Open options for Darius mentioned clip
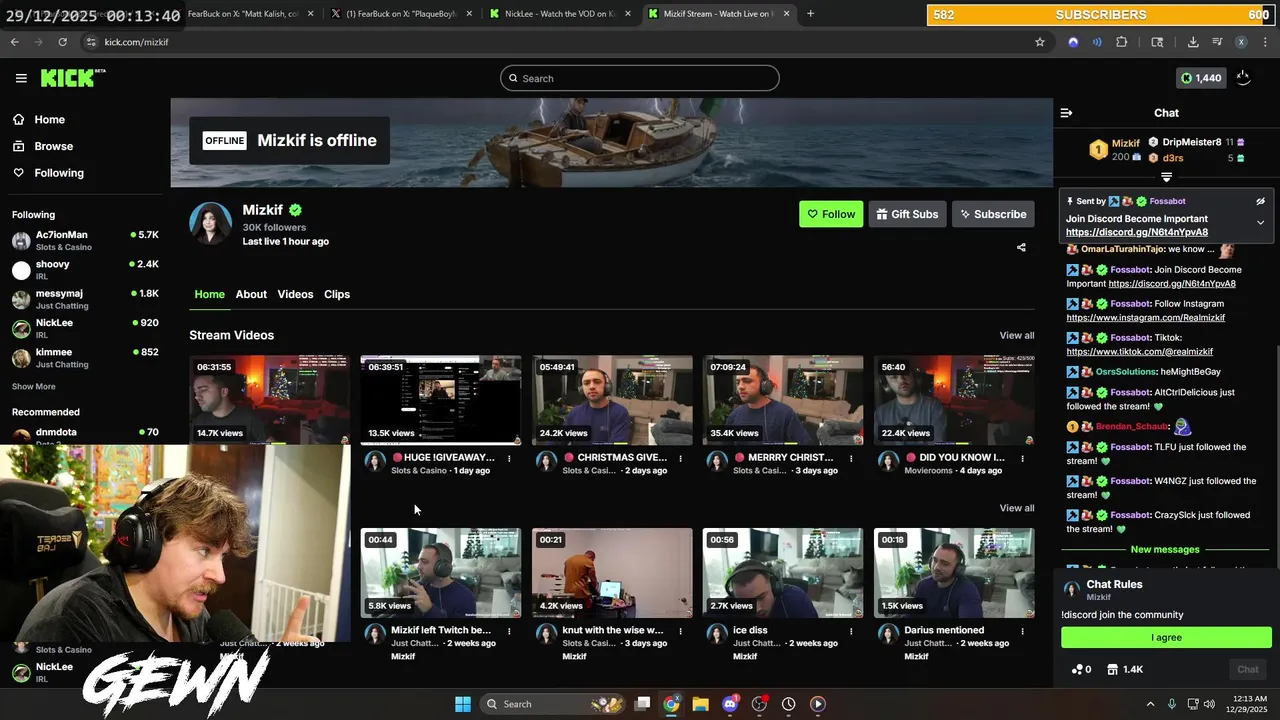Viewport: 1280px width, 720px height. point(1022,631)
